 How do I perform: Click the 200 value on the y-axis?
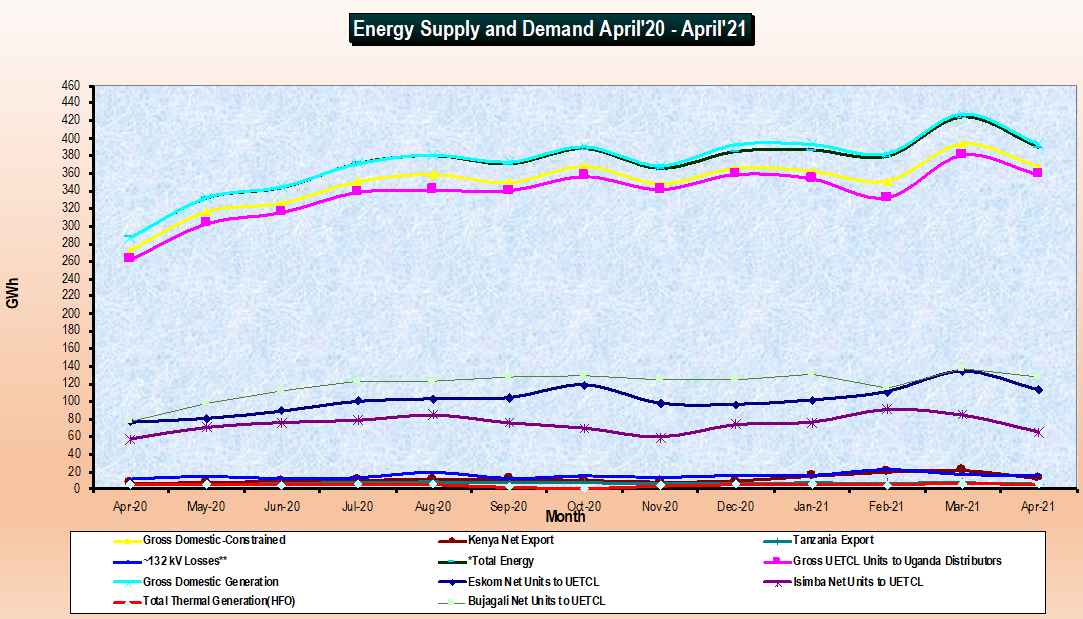click(x=70, y=313)
